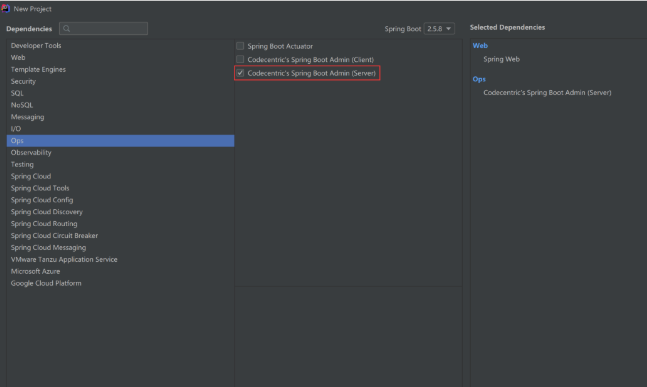Choose the Security category
Viewport: 647px width, 387px height.
120,81
